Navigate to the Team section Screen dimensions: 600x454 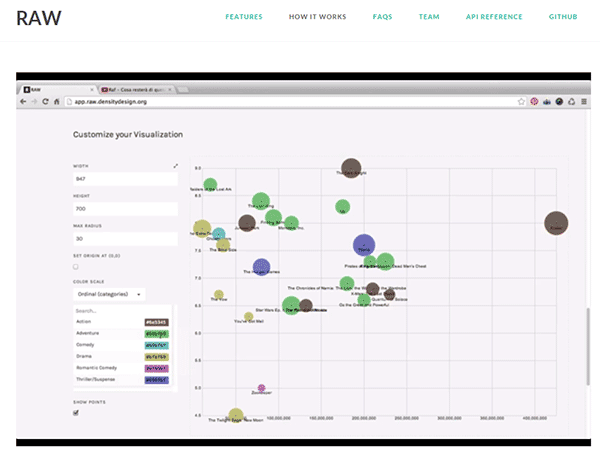[x=429, y=17]
